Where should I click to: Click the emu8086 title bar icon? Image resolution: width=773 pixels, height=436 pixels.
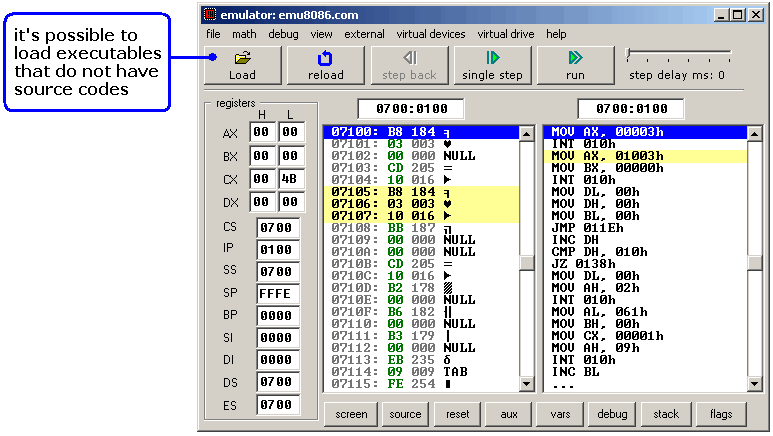[x=211, y=15]
